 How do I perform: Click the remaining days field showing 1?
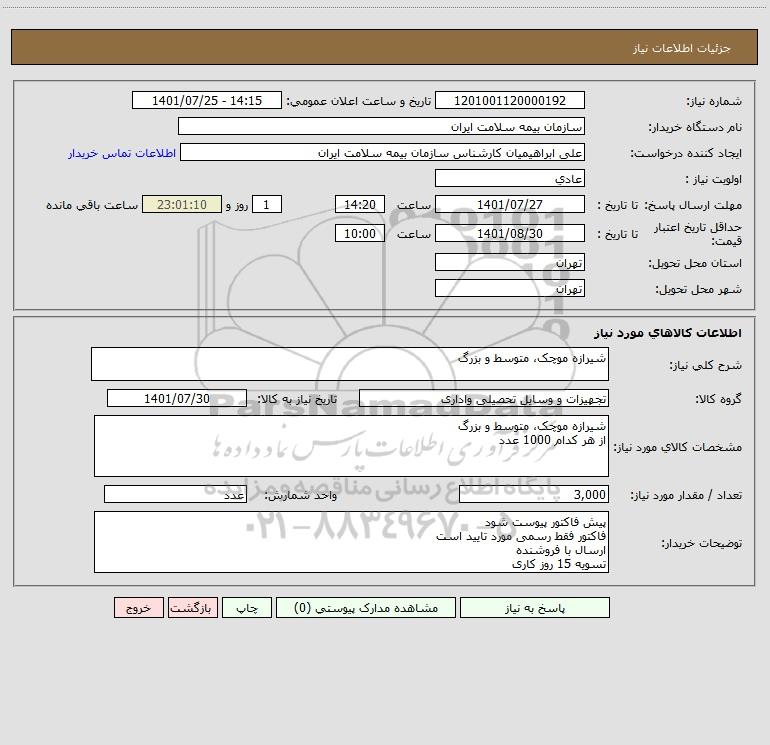[x=267, y=204]
